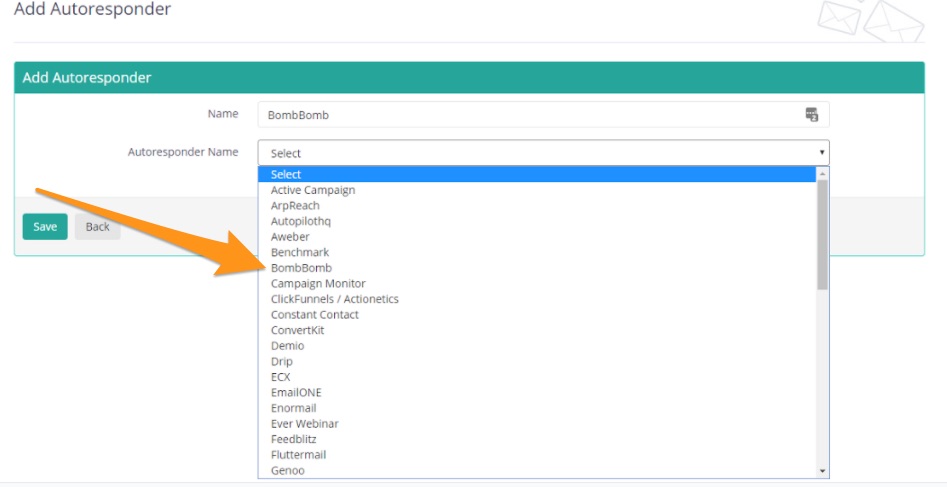Select ECX from the list
Viewport: 947px width, 487px height.
537,377
